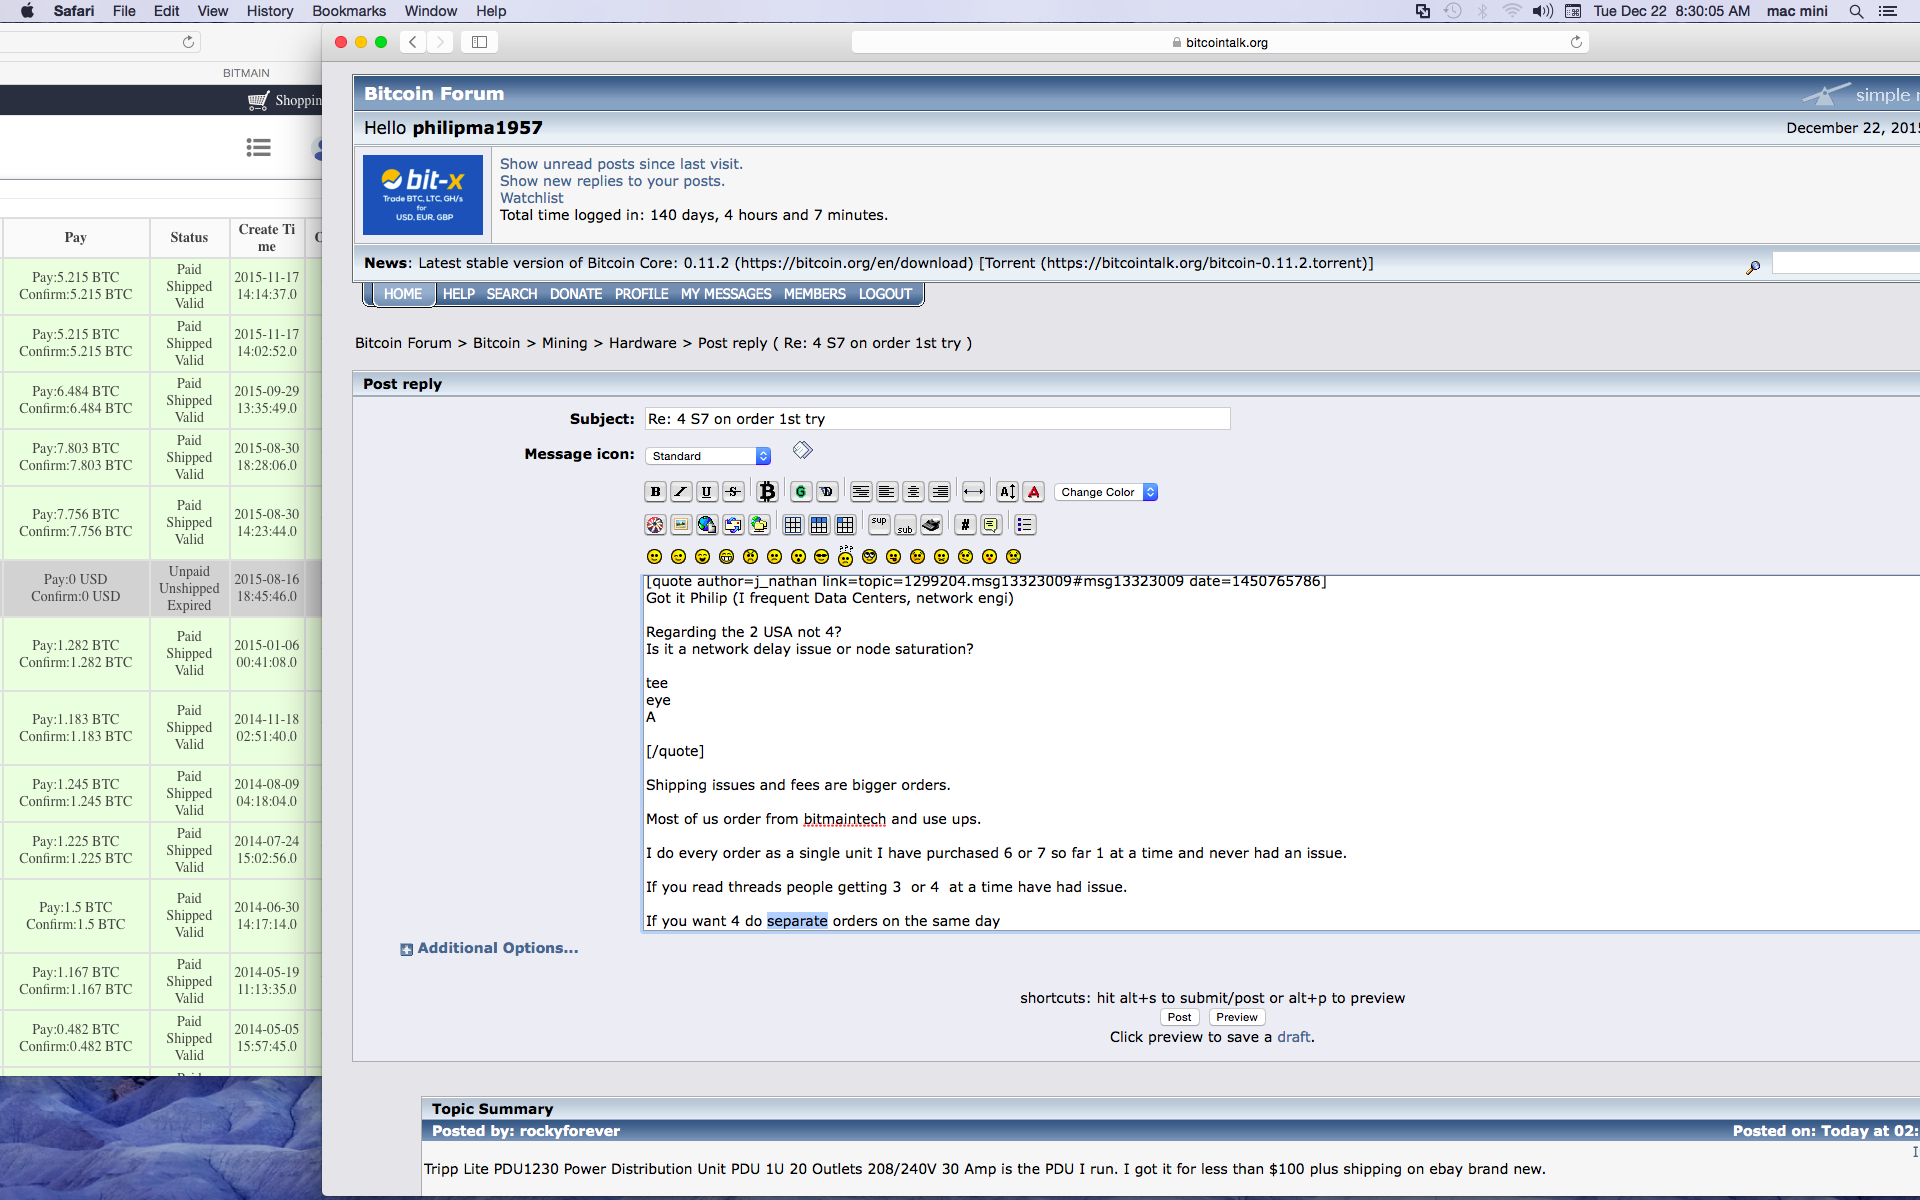Center text in editor
The height and width of the screenshot is (1200, 1920).
click(913, 491)
